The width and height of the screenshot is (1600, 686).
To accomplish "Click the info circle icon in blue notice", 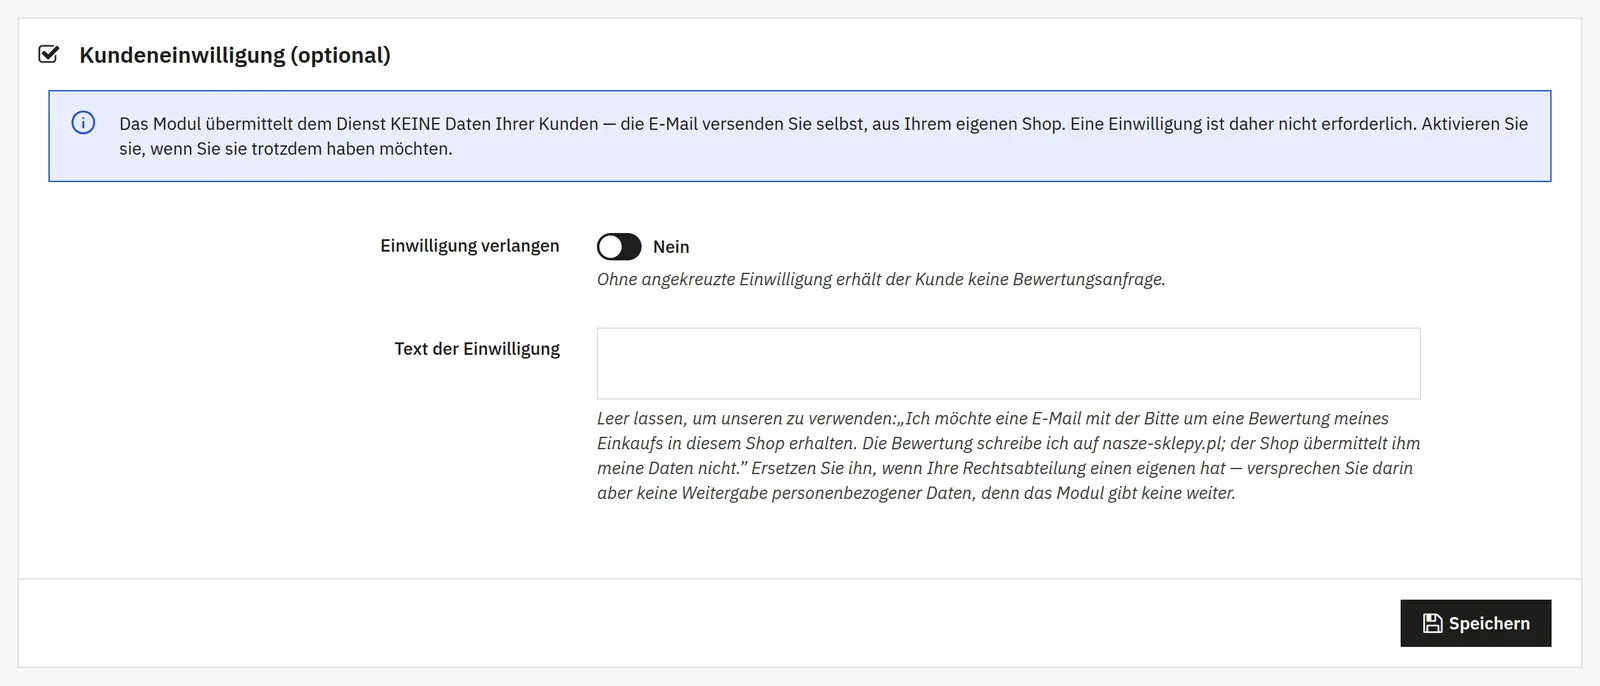I will pos(83,123).
